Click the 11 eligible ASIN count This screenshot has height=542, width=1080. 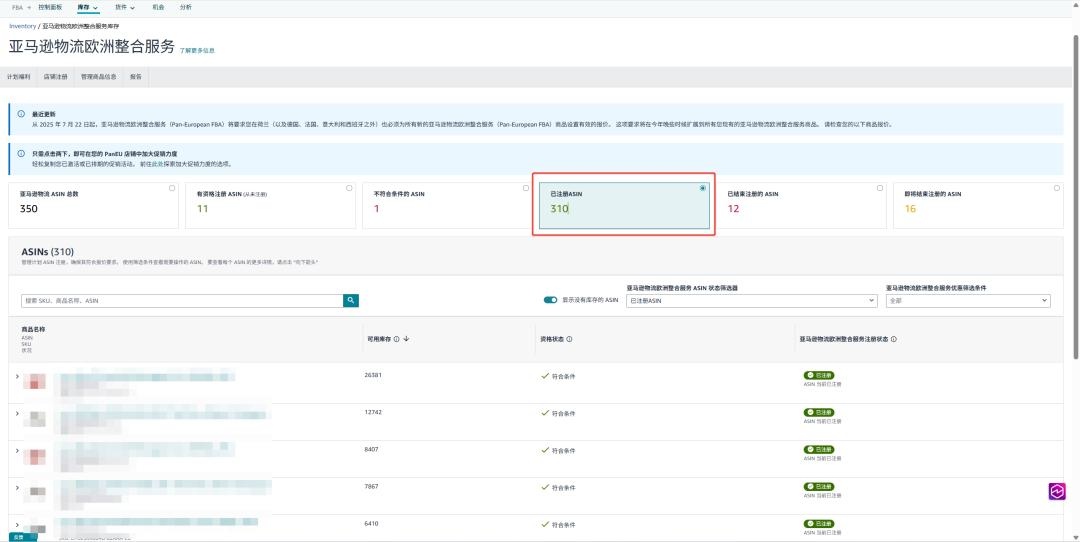pyautogui.click(x=202, y=209)
